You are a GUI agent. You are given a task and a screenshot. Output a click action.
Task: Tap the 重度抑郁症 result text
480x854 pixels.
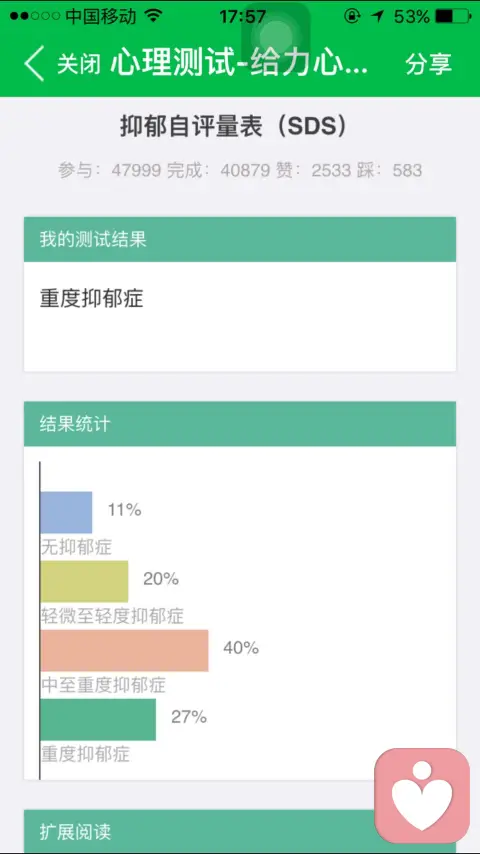(x=92, y=298)
